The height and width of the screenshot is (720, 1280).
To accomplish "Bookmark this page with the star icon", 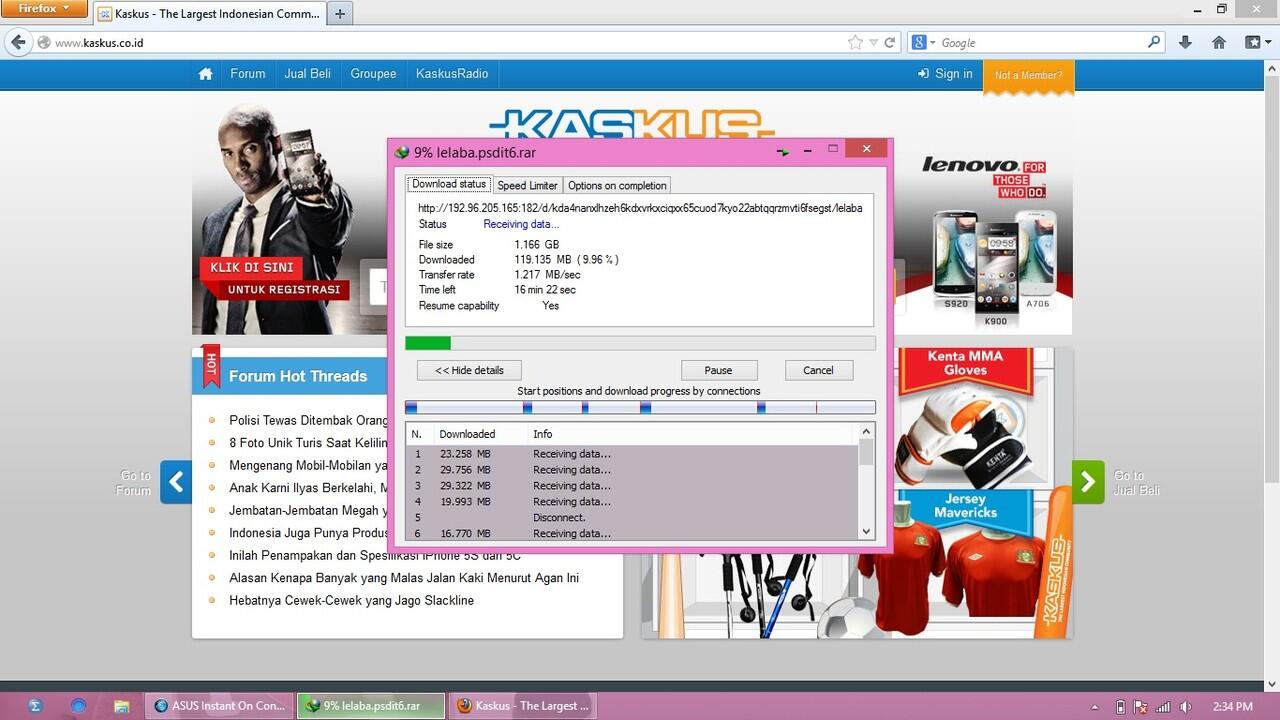I will tap(855, 43).
